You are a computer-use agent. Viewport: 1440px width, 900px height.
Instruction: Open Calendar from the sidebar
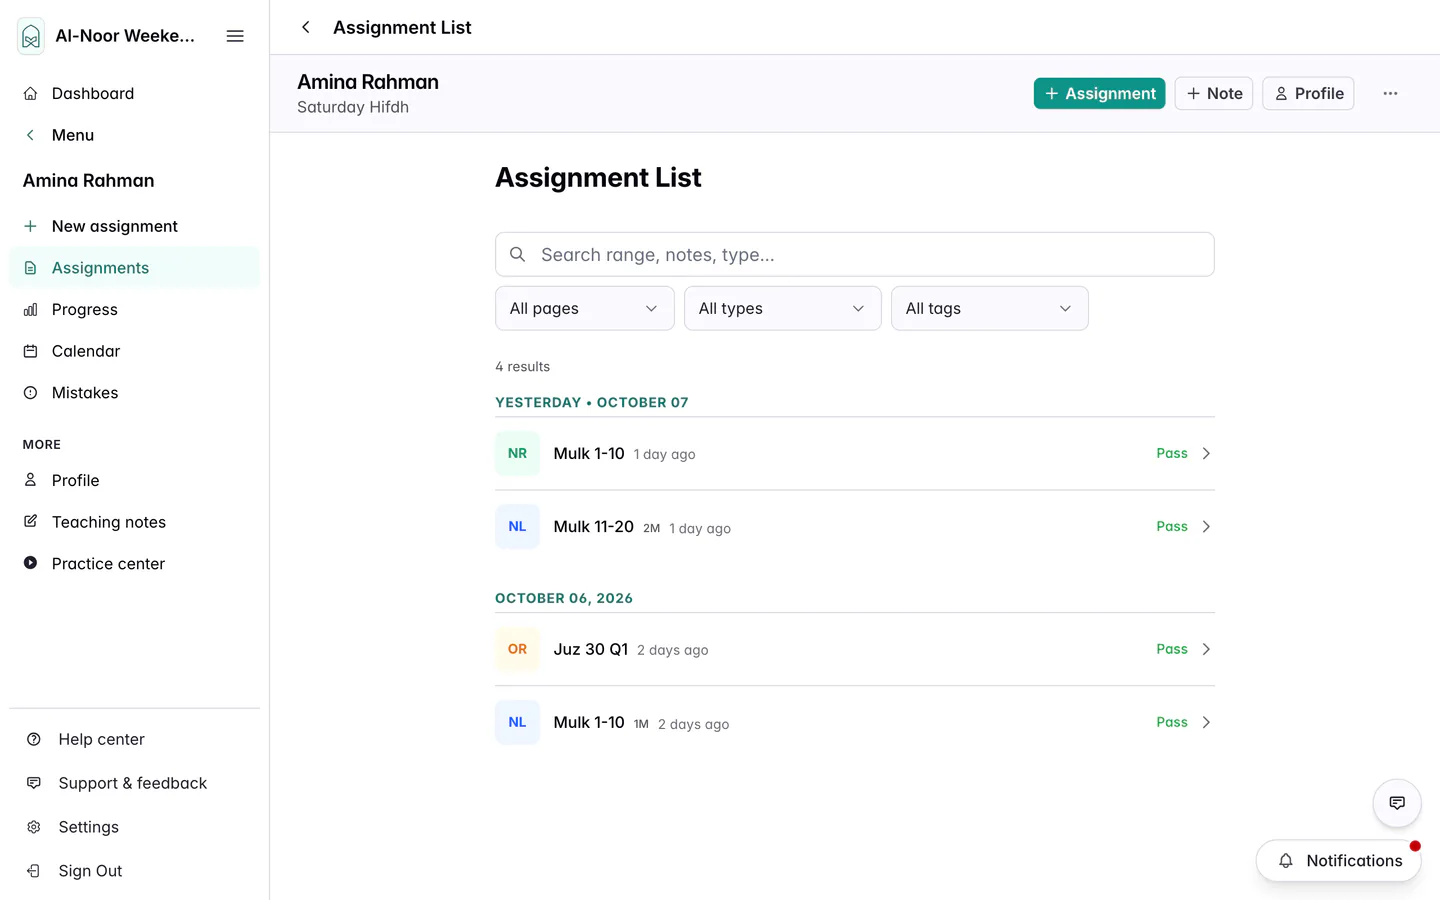134,351
